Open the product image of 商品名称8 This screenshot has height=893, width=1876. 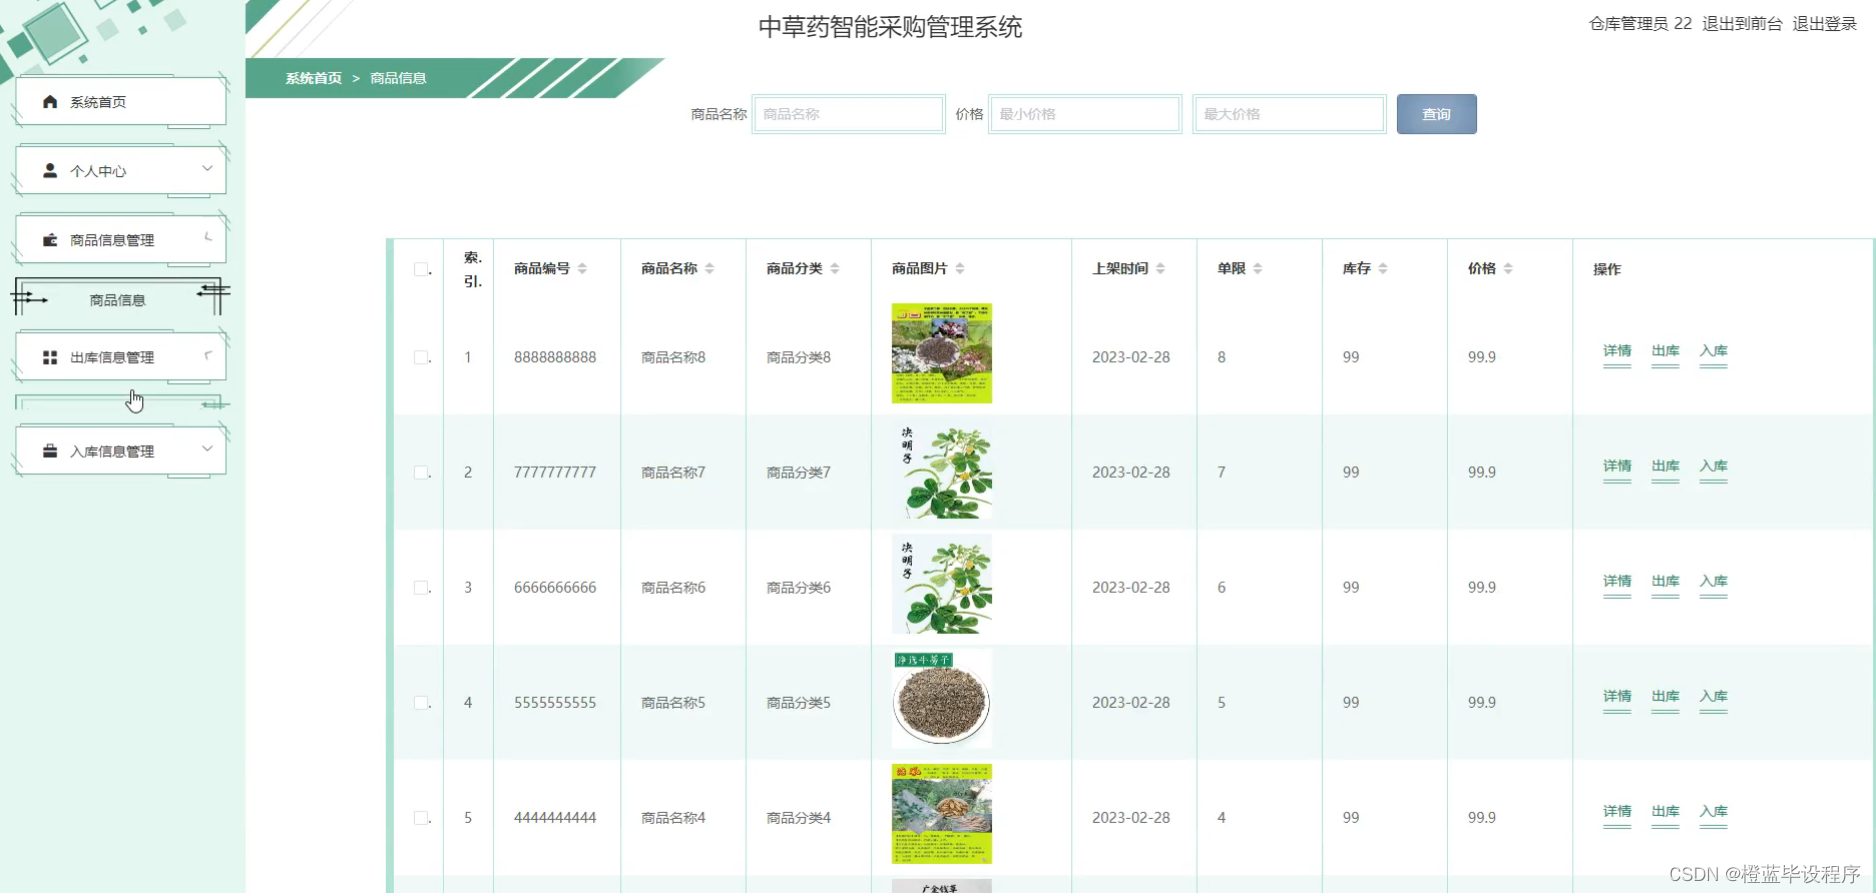(941, 354)
